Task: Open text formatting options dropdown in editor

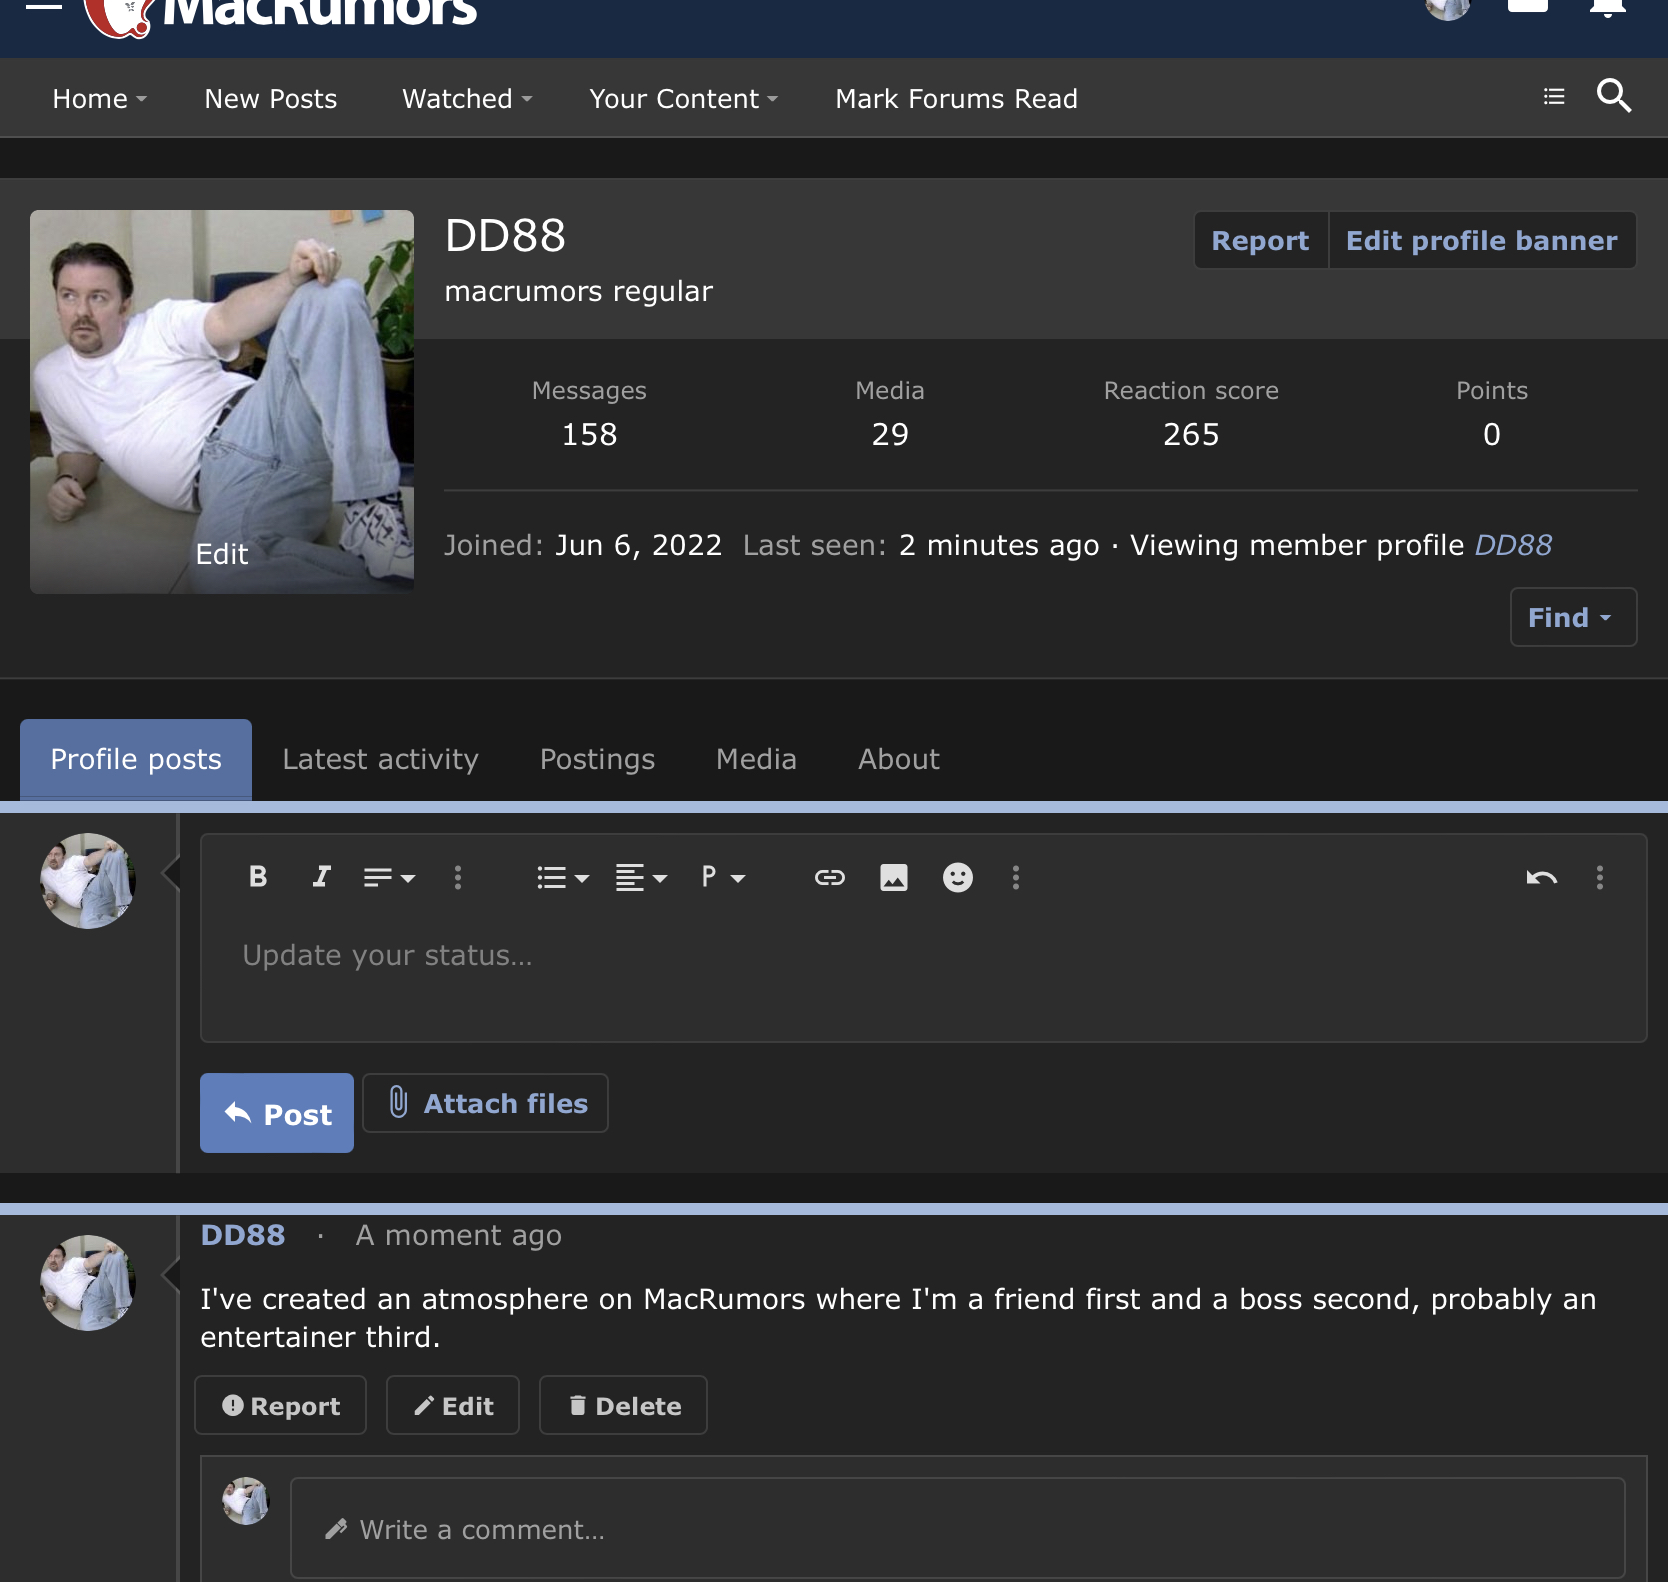Action: click(x=389, y=877)
